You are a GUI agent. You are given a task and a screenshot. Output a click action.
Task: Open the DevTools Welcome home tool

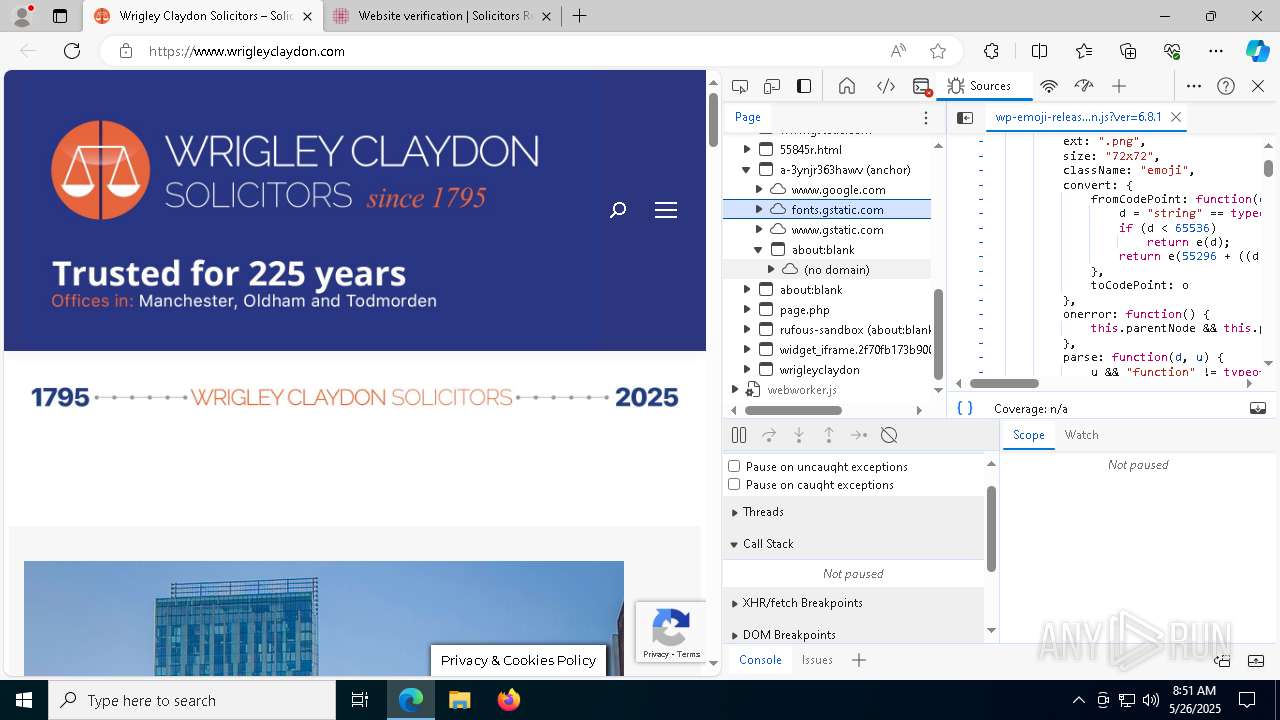click(847, 86)
